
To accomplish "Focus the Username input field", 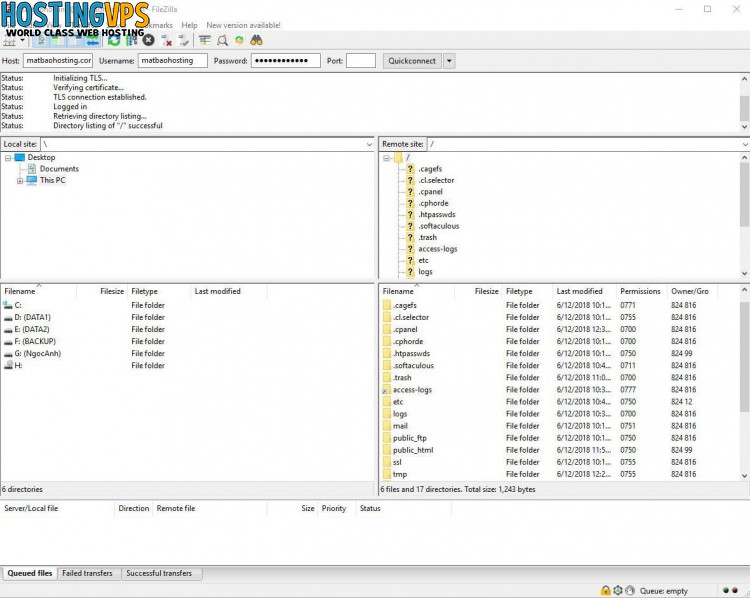I will 173,61.
